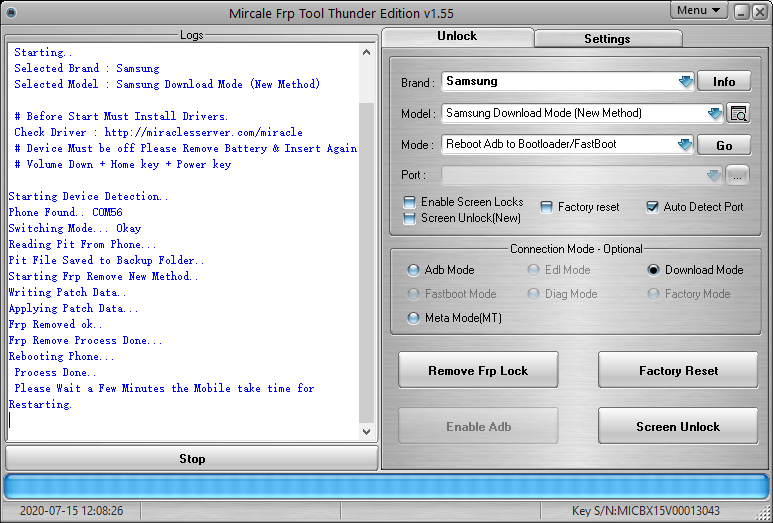The height and width of the screenshot is (523, 773).
Task: Select Download Mode radio button
Action: pos(653,270)
